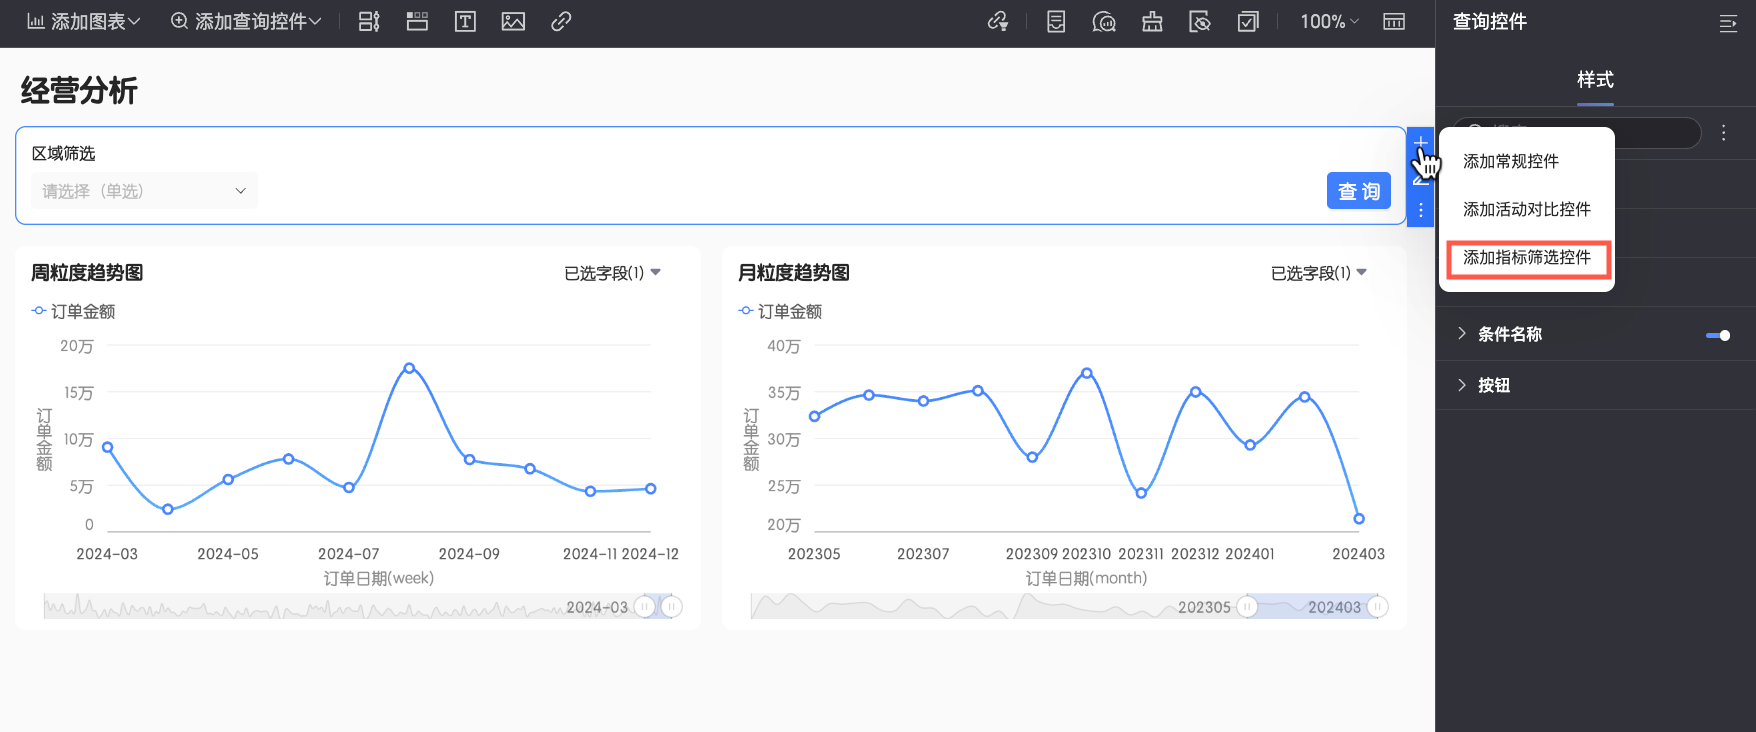This screenshot has height=732, width=1756.
Task: Click the monthly chart's last 202403 data point
Action: pos(1359,518)
